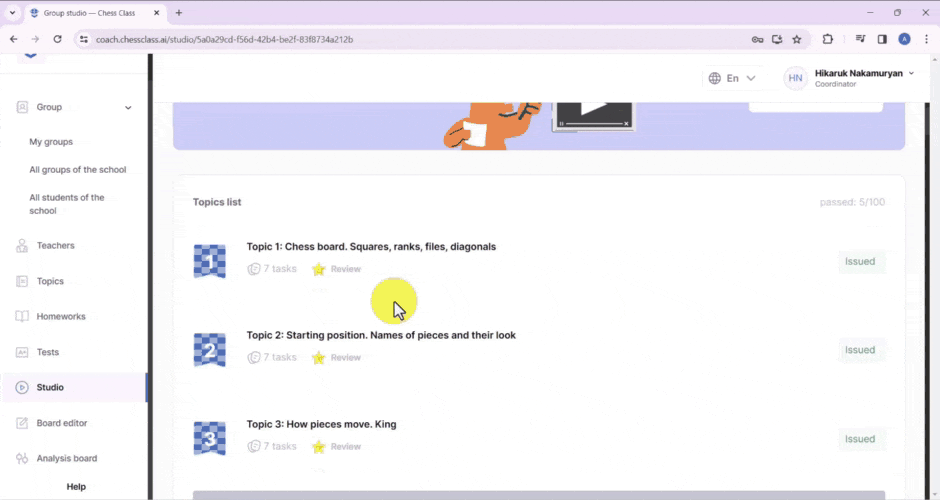Reload the page
This screenshot has width=940, height=500.
[58, 40]
